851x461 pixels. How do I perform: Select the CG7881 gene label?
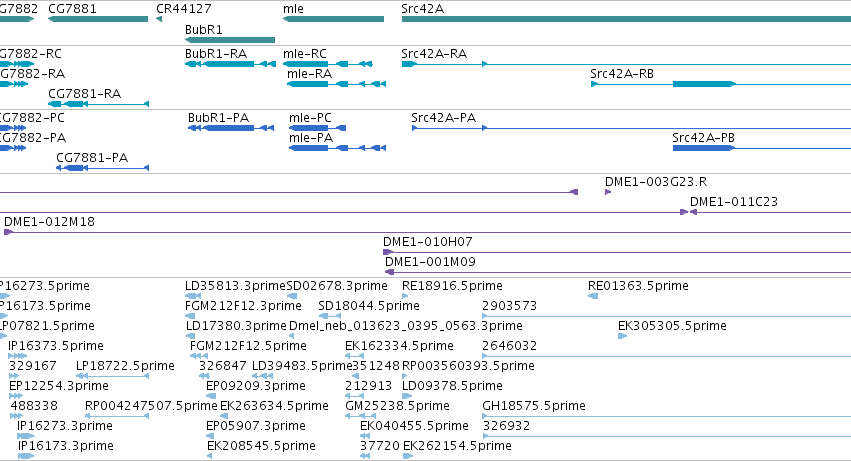(72, 9)
